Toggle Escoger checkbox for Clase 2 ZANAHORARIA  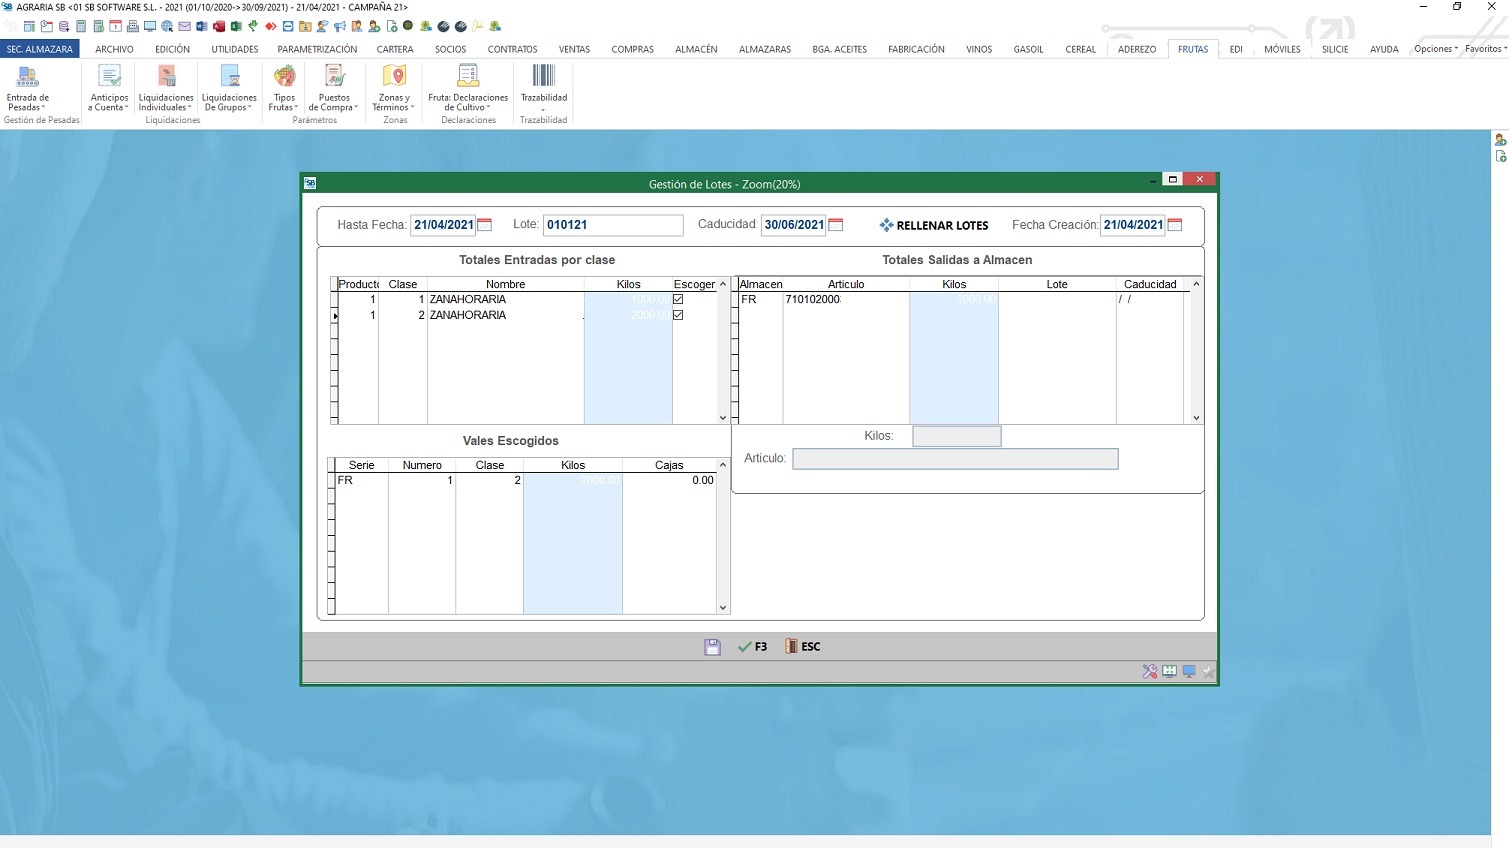click(678, 315)
